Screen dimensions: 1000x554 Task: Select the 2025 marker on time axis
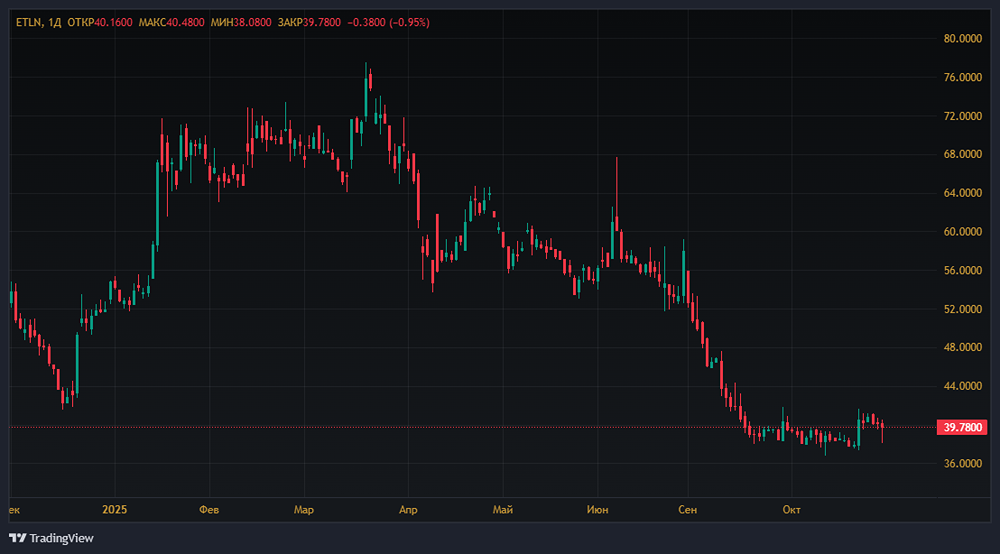(x=115, y=509)
